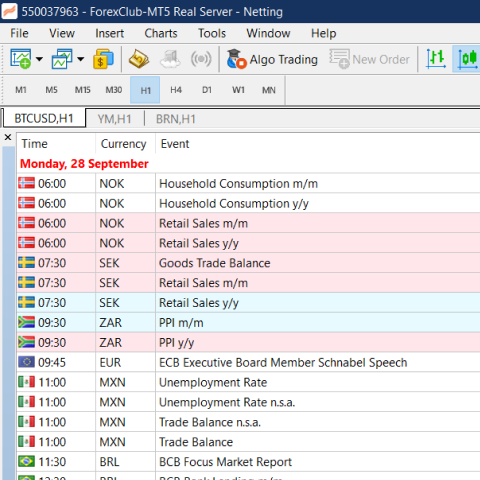Click the New Chart icon
Image resolution: width=480 pixels, height=480 pixels.
pyautogui.click(x=21, y=59)
